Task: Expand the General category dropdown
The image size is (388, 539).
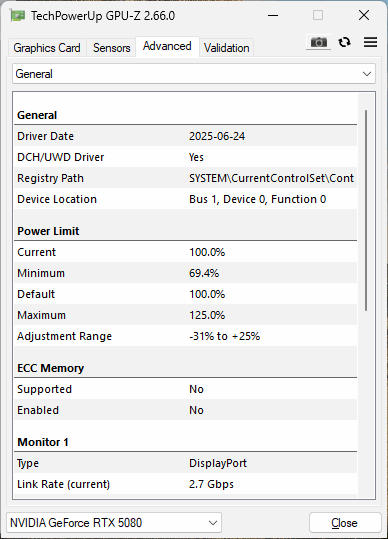Action: [x=194, y=74]
